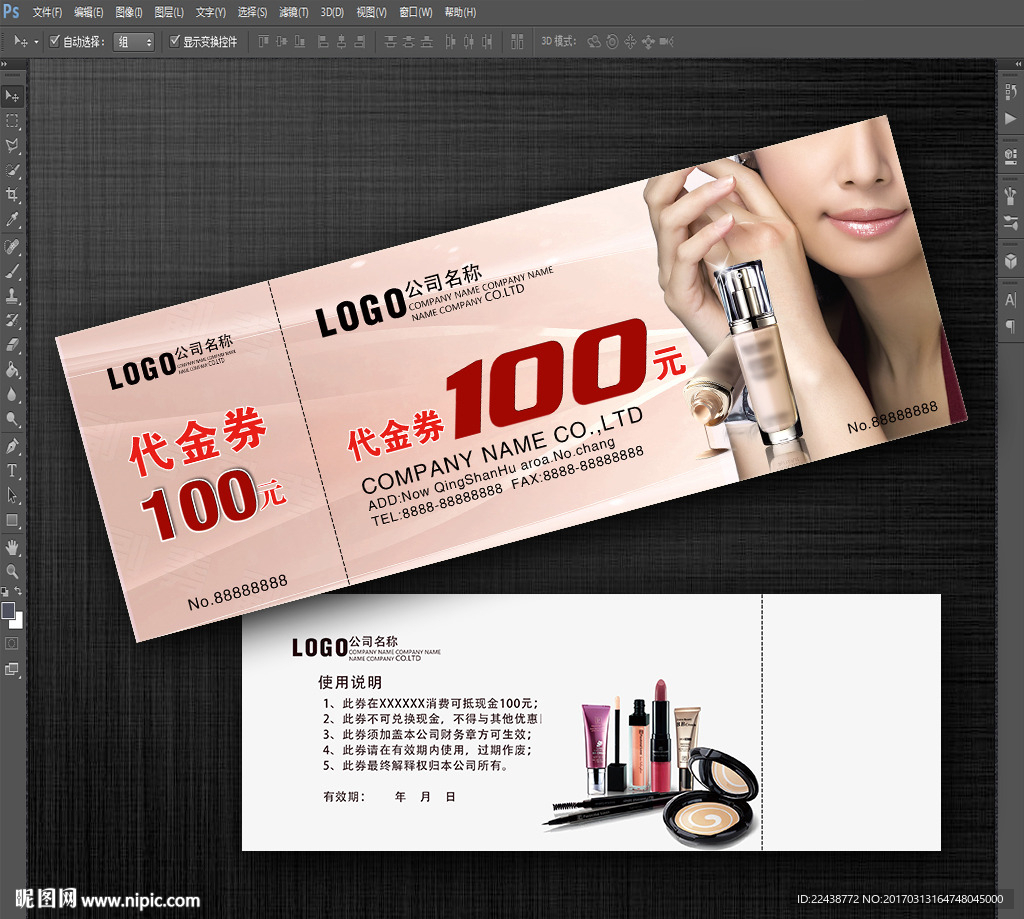Select the Dodge tool
This screenshot has width=1024, height=919.
12,419
